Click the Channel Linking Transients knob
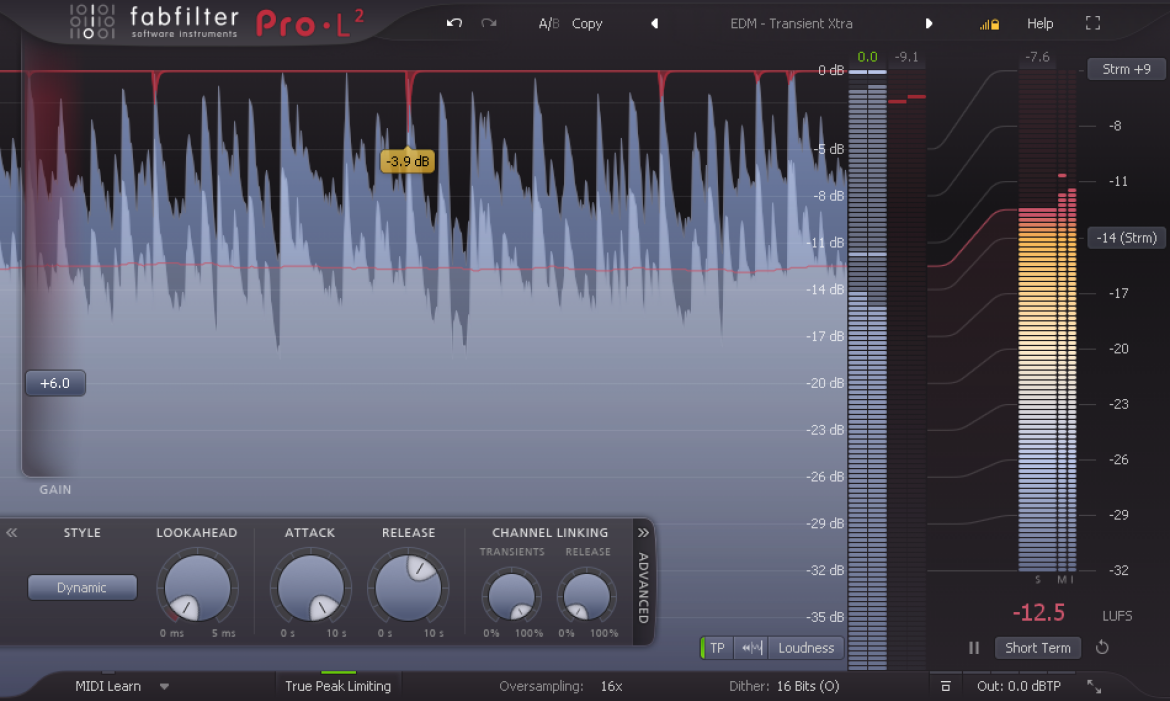 click(x=512, y=596)
